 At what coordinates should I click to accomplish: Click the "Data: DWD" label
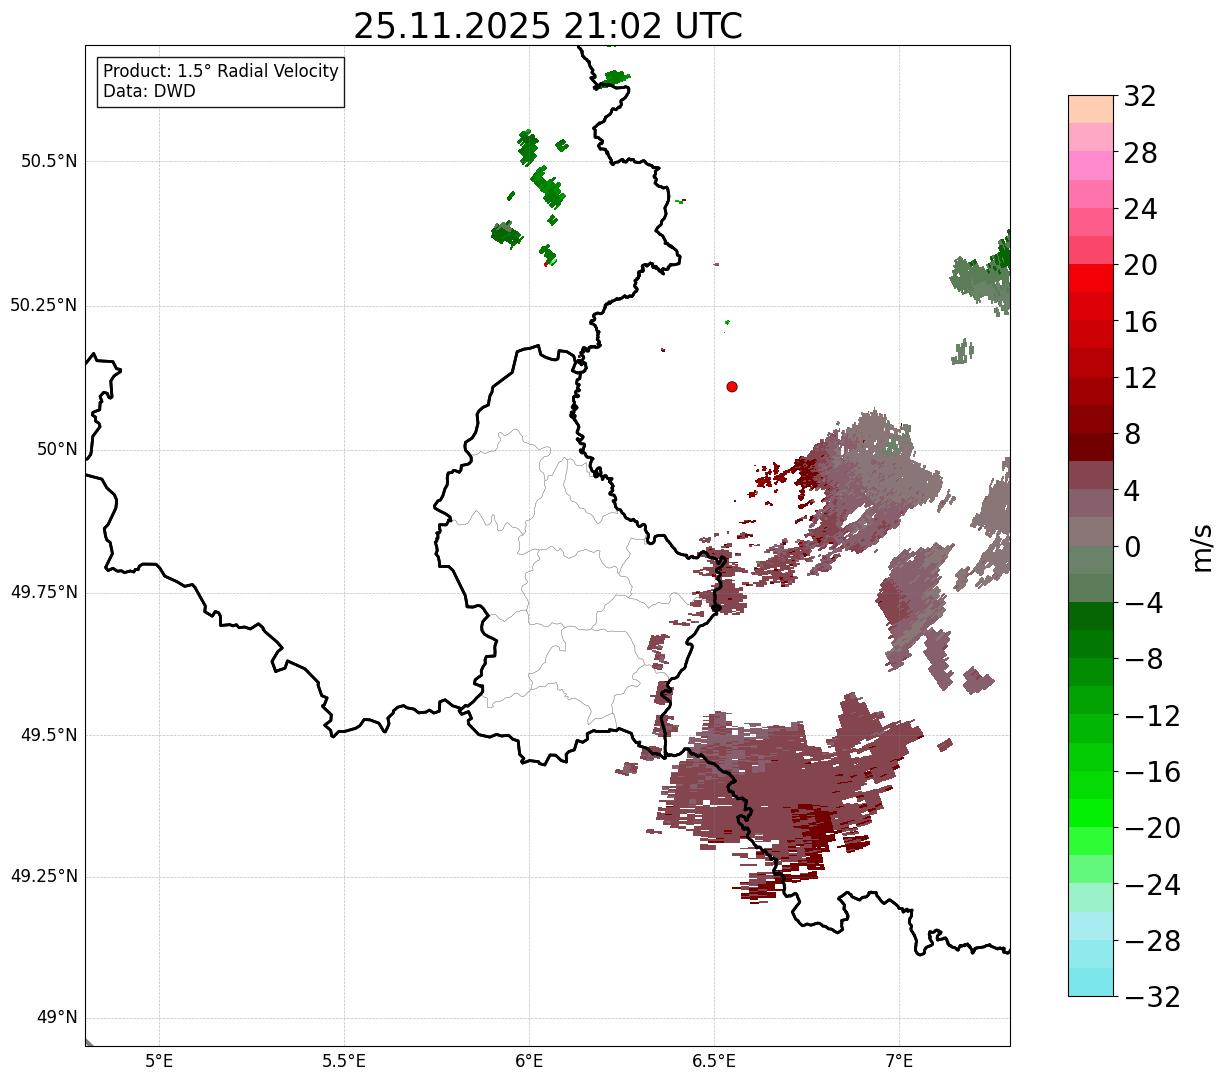(x=149, y=91)
